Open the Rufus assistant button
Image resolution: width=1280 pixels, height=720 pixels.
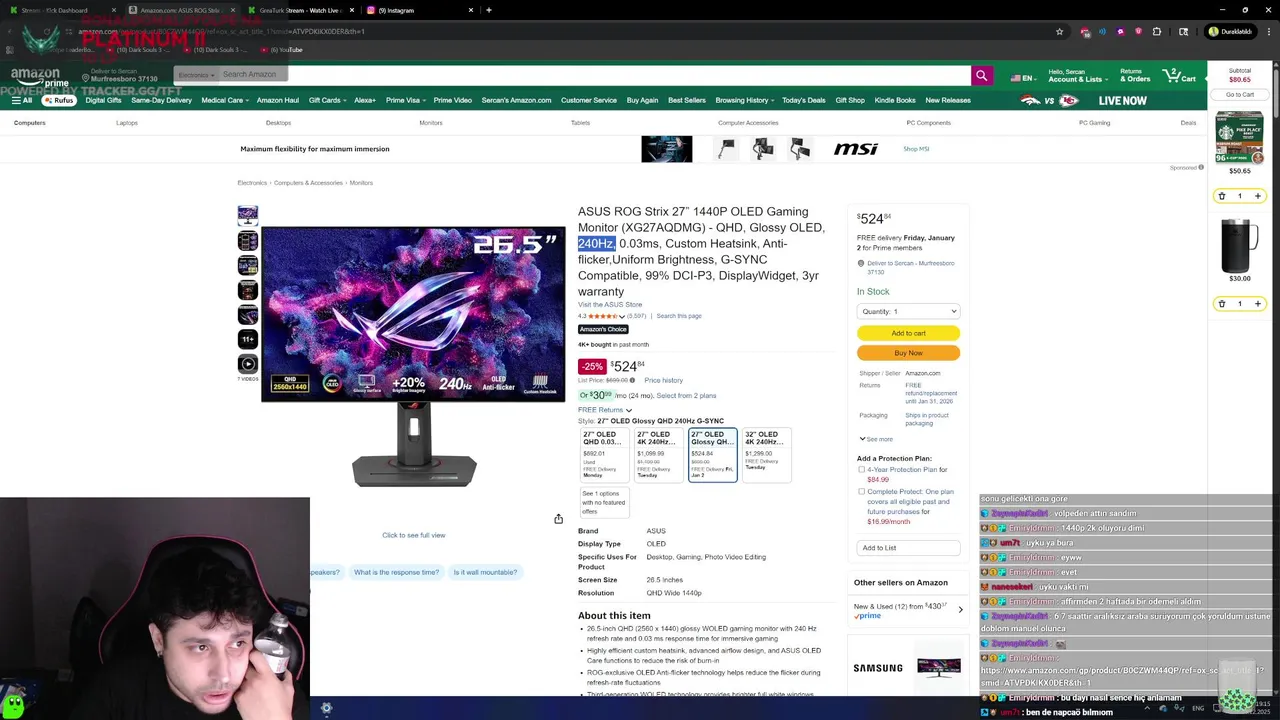59,100
